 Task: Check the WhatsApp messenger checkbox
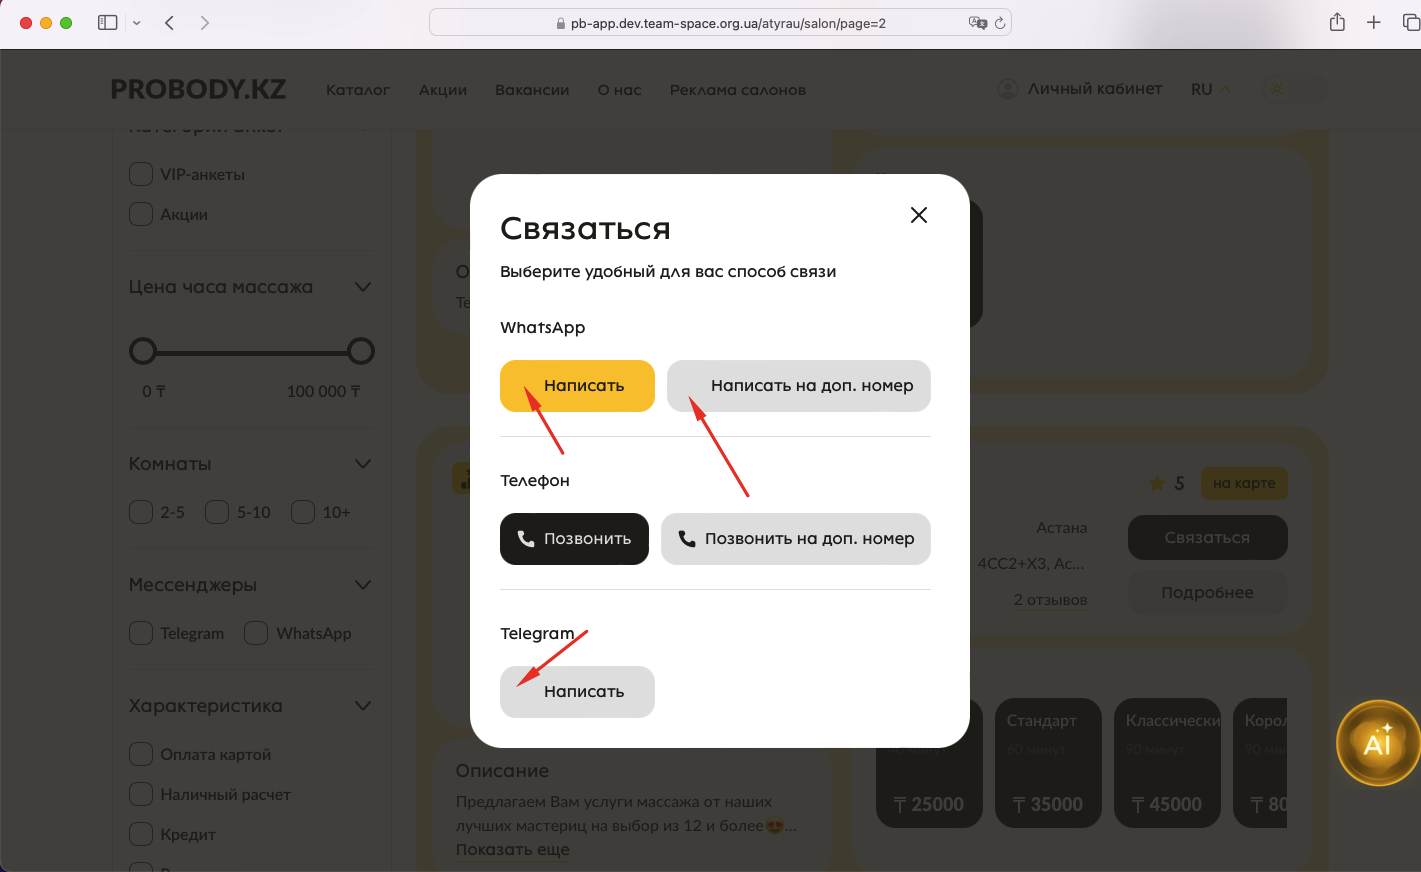pyautogui.click(x=256, y=633)
